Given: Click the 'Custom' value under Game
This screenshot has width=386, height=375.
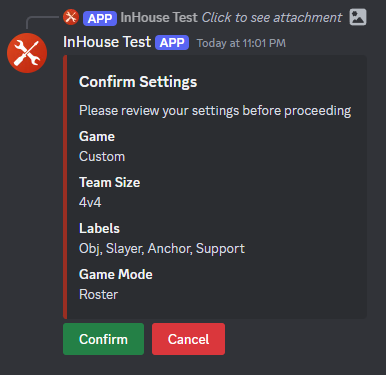Looking at the screenshot, I should (x=102, y=156).
